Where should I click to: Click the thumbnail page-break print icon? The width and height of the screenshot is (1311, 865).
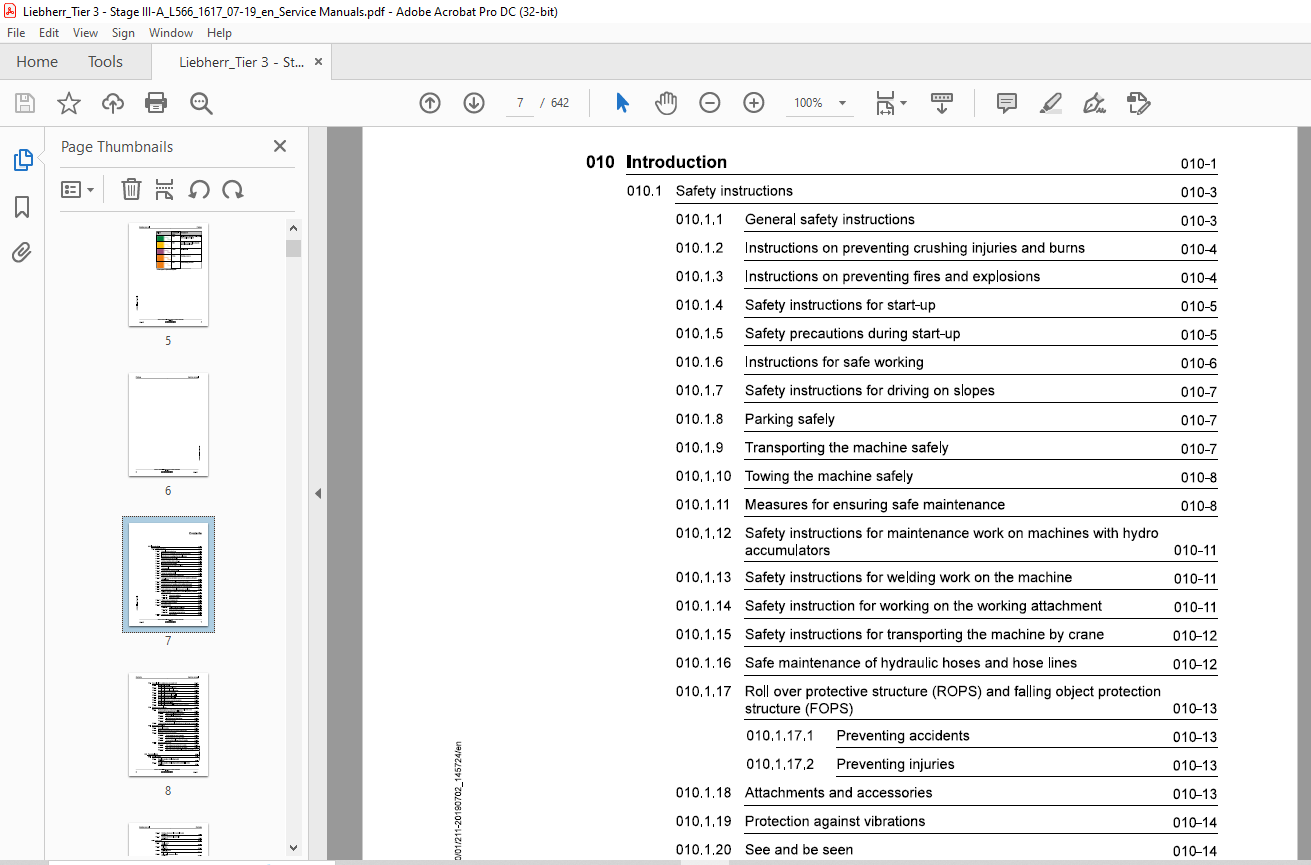pyautogui.click(x=165, y=189)
